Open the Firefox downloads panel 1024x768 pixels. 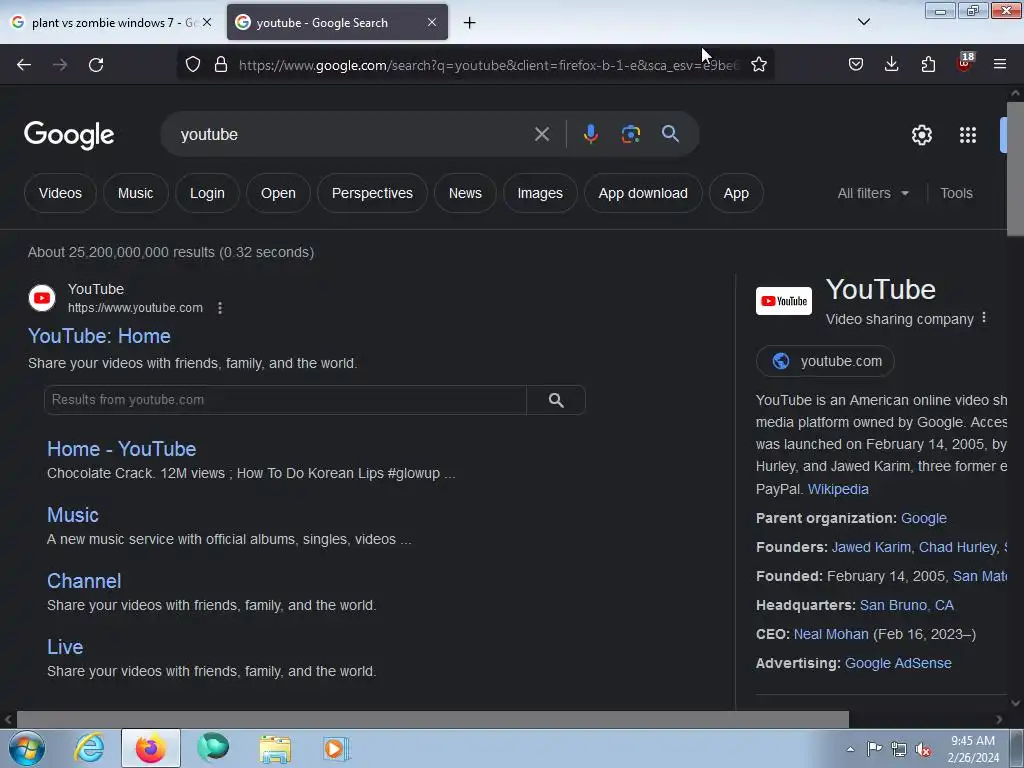coord(891,64)
